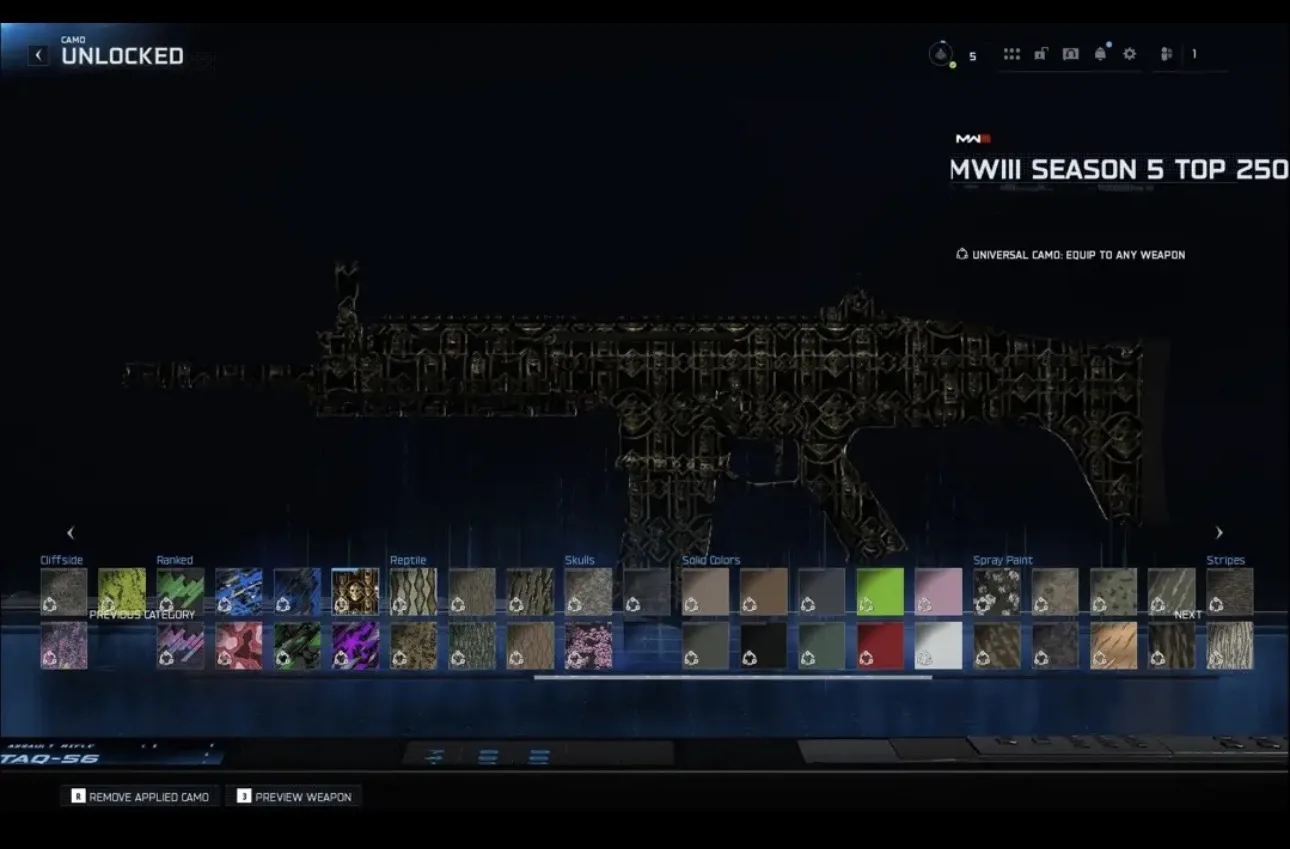The height and width of the screenshot is (849, 1290).
Task: Click the player rank emblem icon
Action: pyautogui.click(x=941, y=55)
